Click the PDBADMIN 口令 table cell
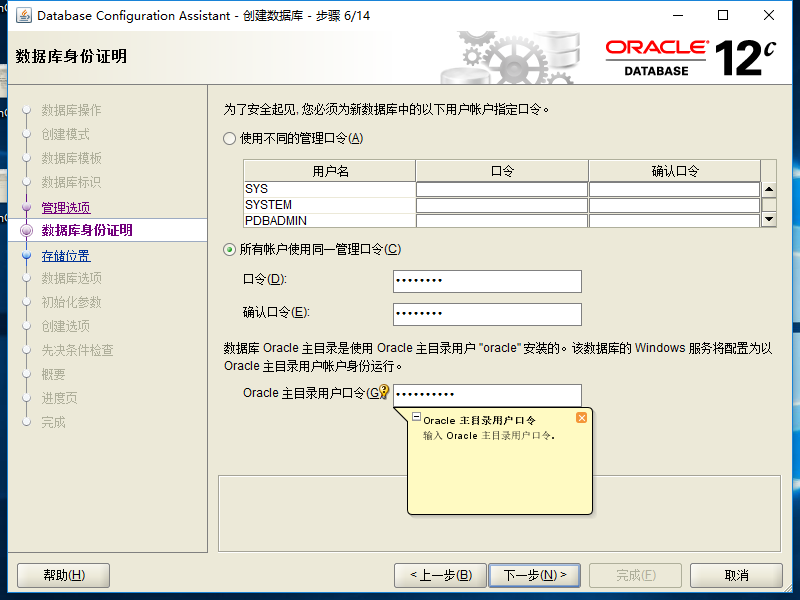The width and height of the screenshot is (800, 600). 502,221
